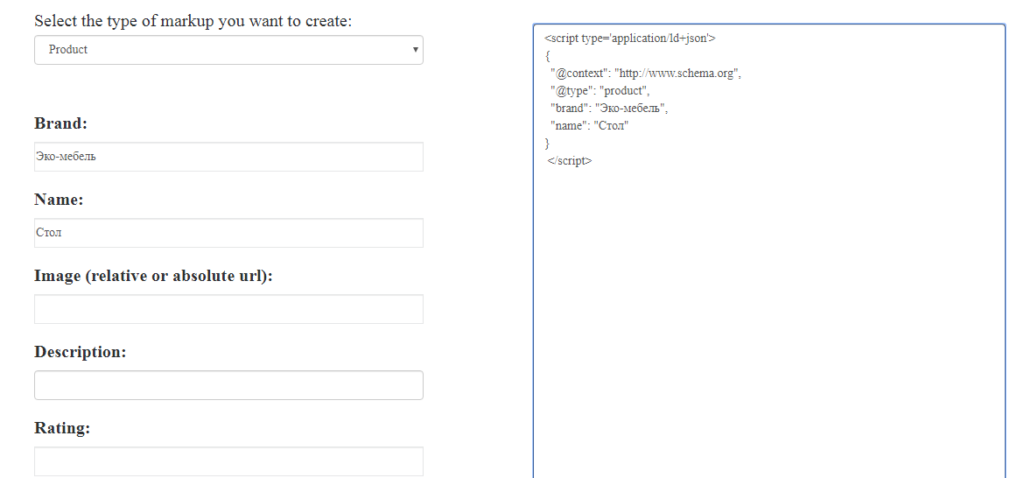Click 'Select the type of markup' heading
This screenshot has height=478, width=1024.
tap(193, 21)
